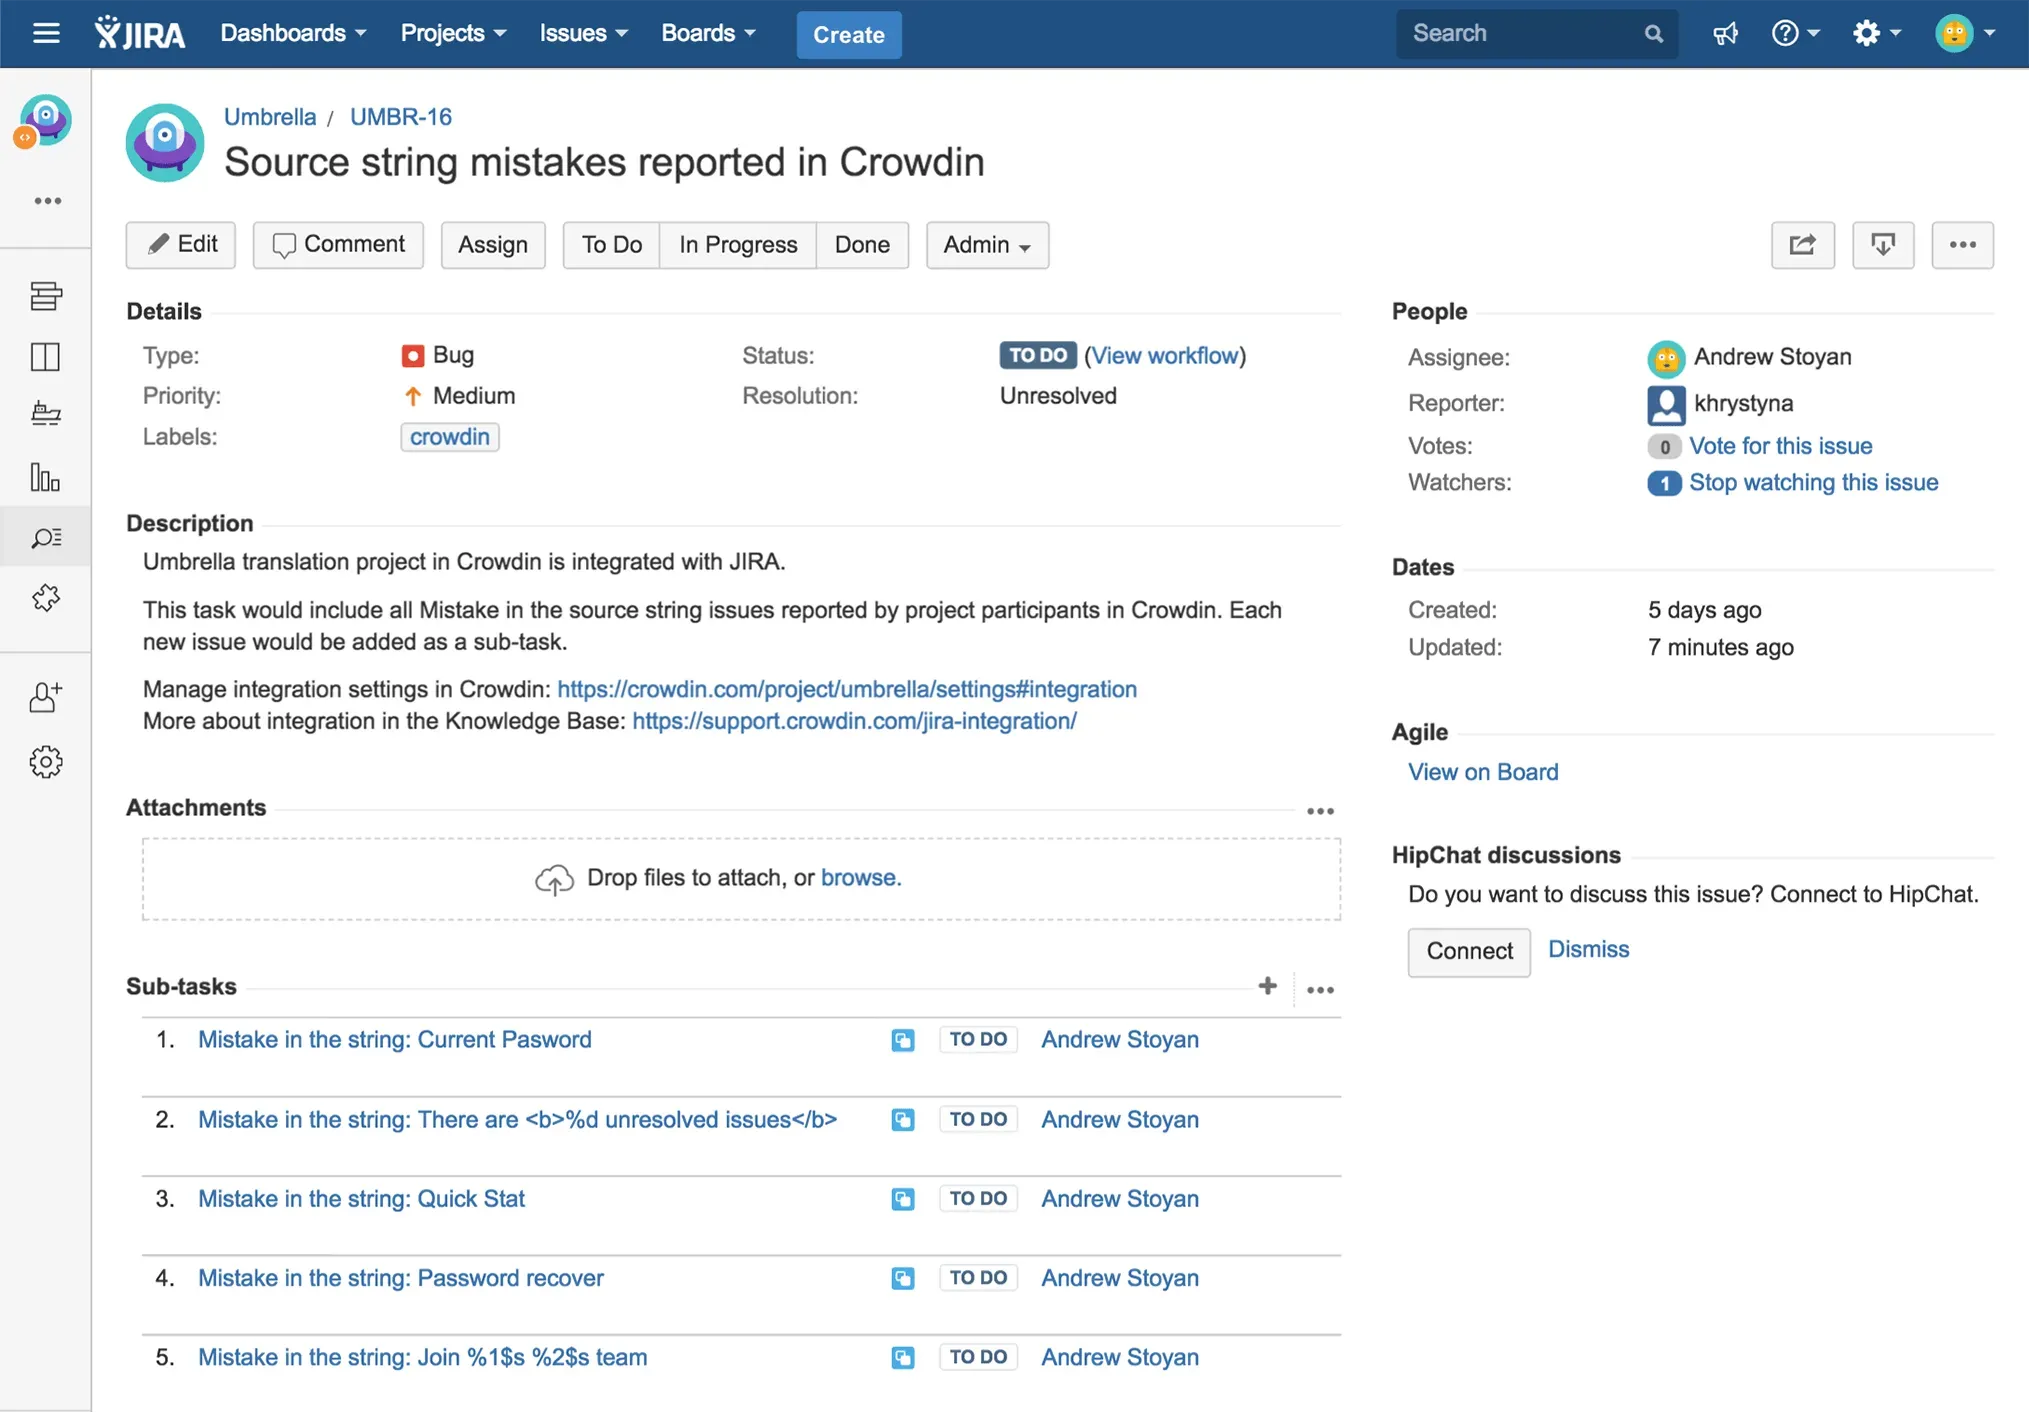Open the View workflow link
2029x1412 pixels.
[x=1165, y=356]
